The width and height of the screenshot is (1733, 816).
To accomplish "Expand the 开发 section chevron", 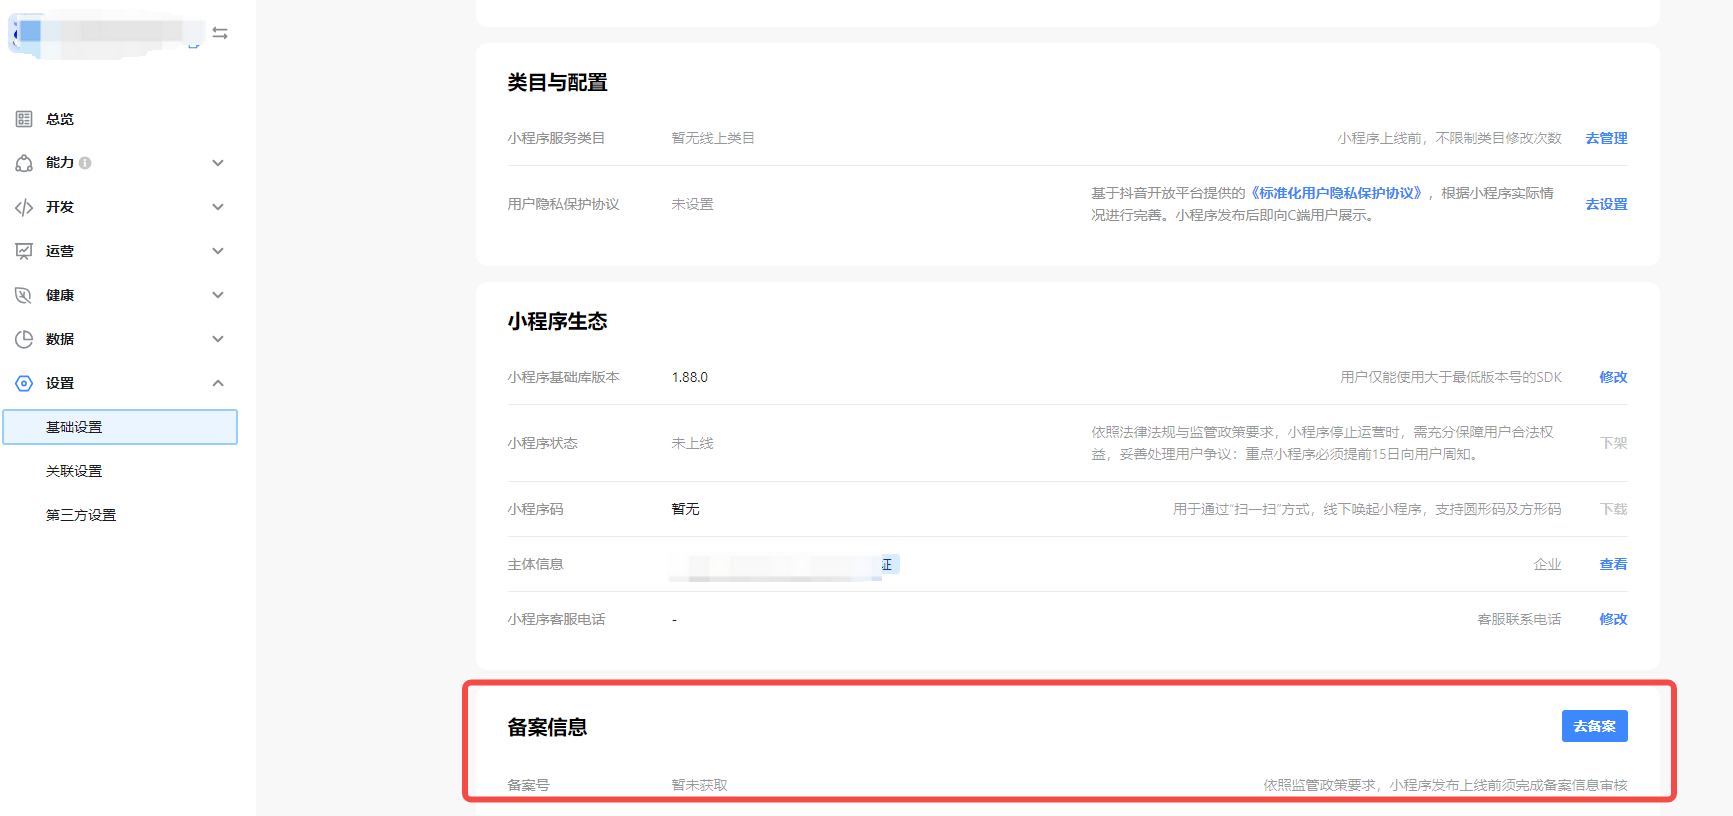I will pyautogui.click(x=218, y=207).
